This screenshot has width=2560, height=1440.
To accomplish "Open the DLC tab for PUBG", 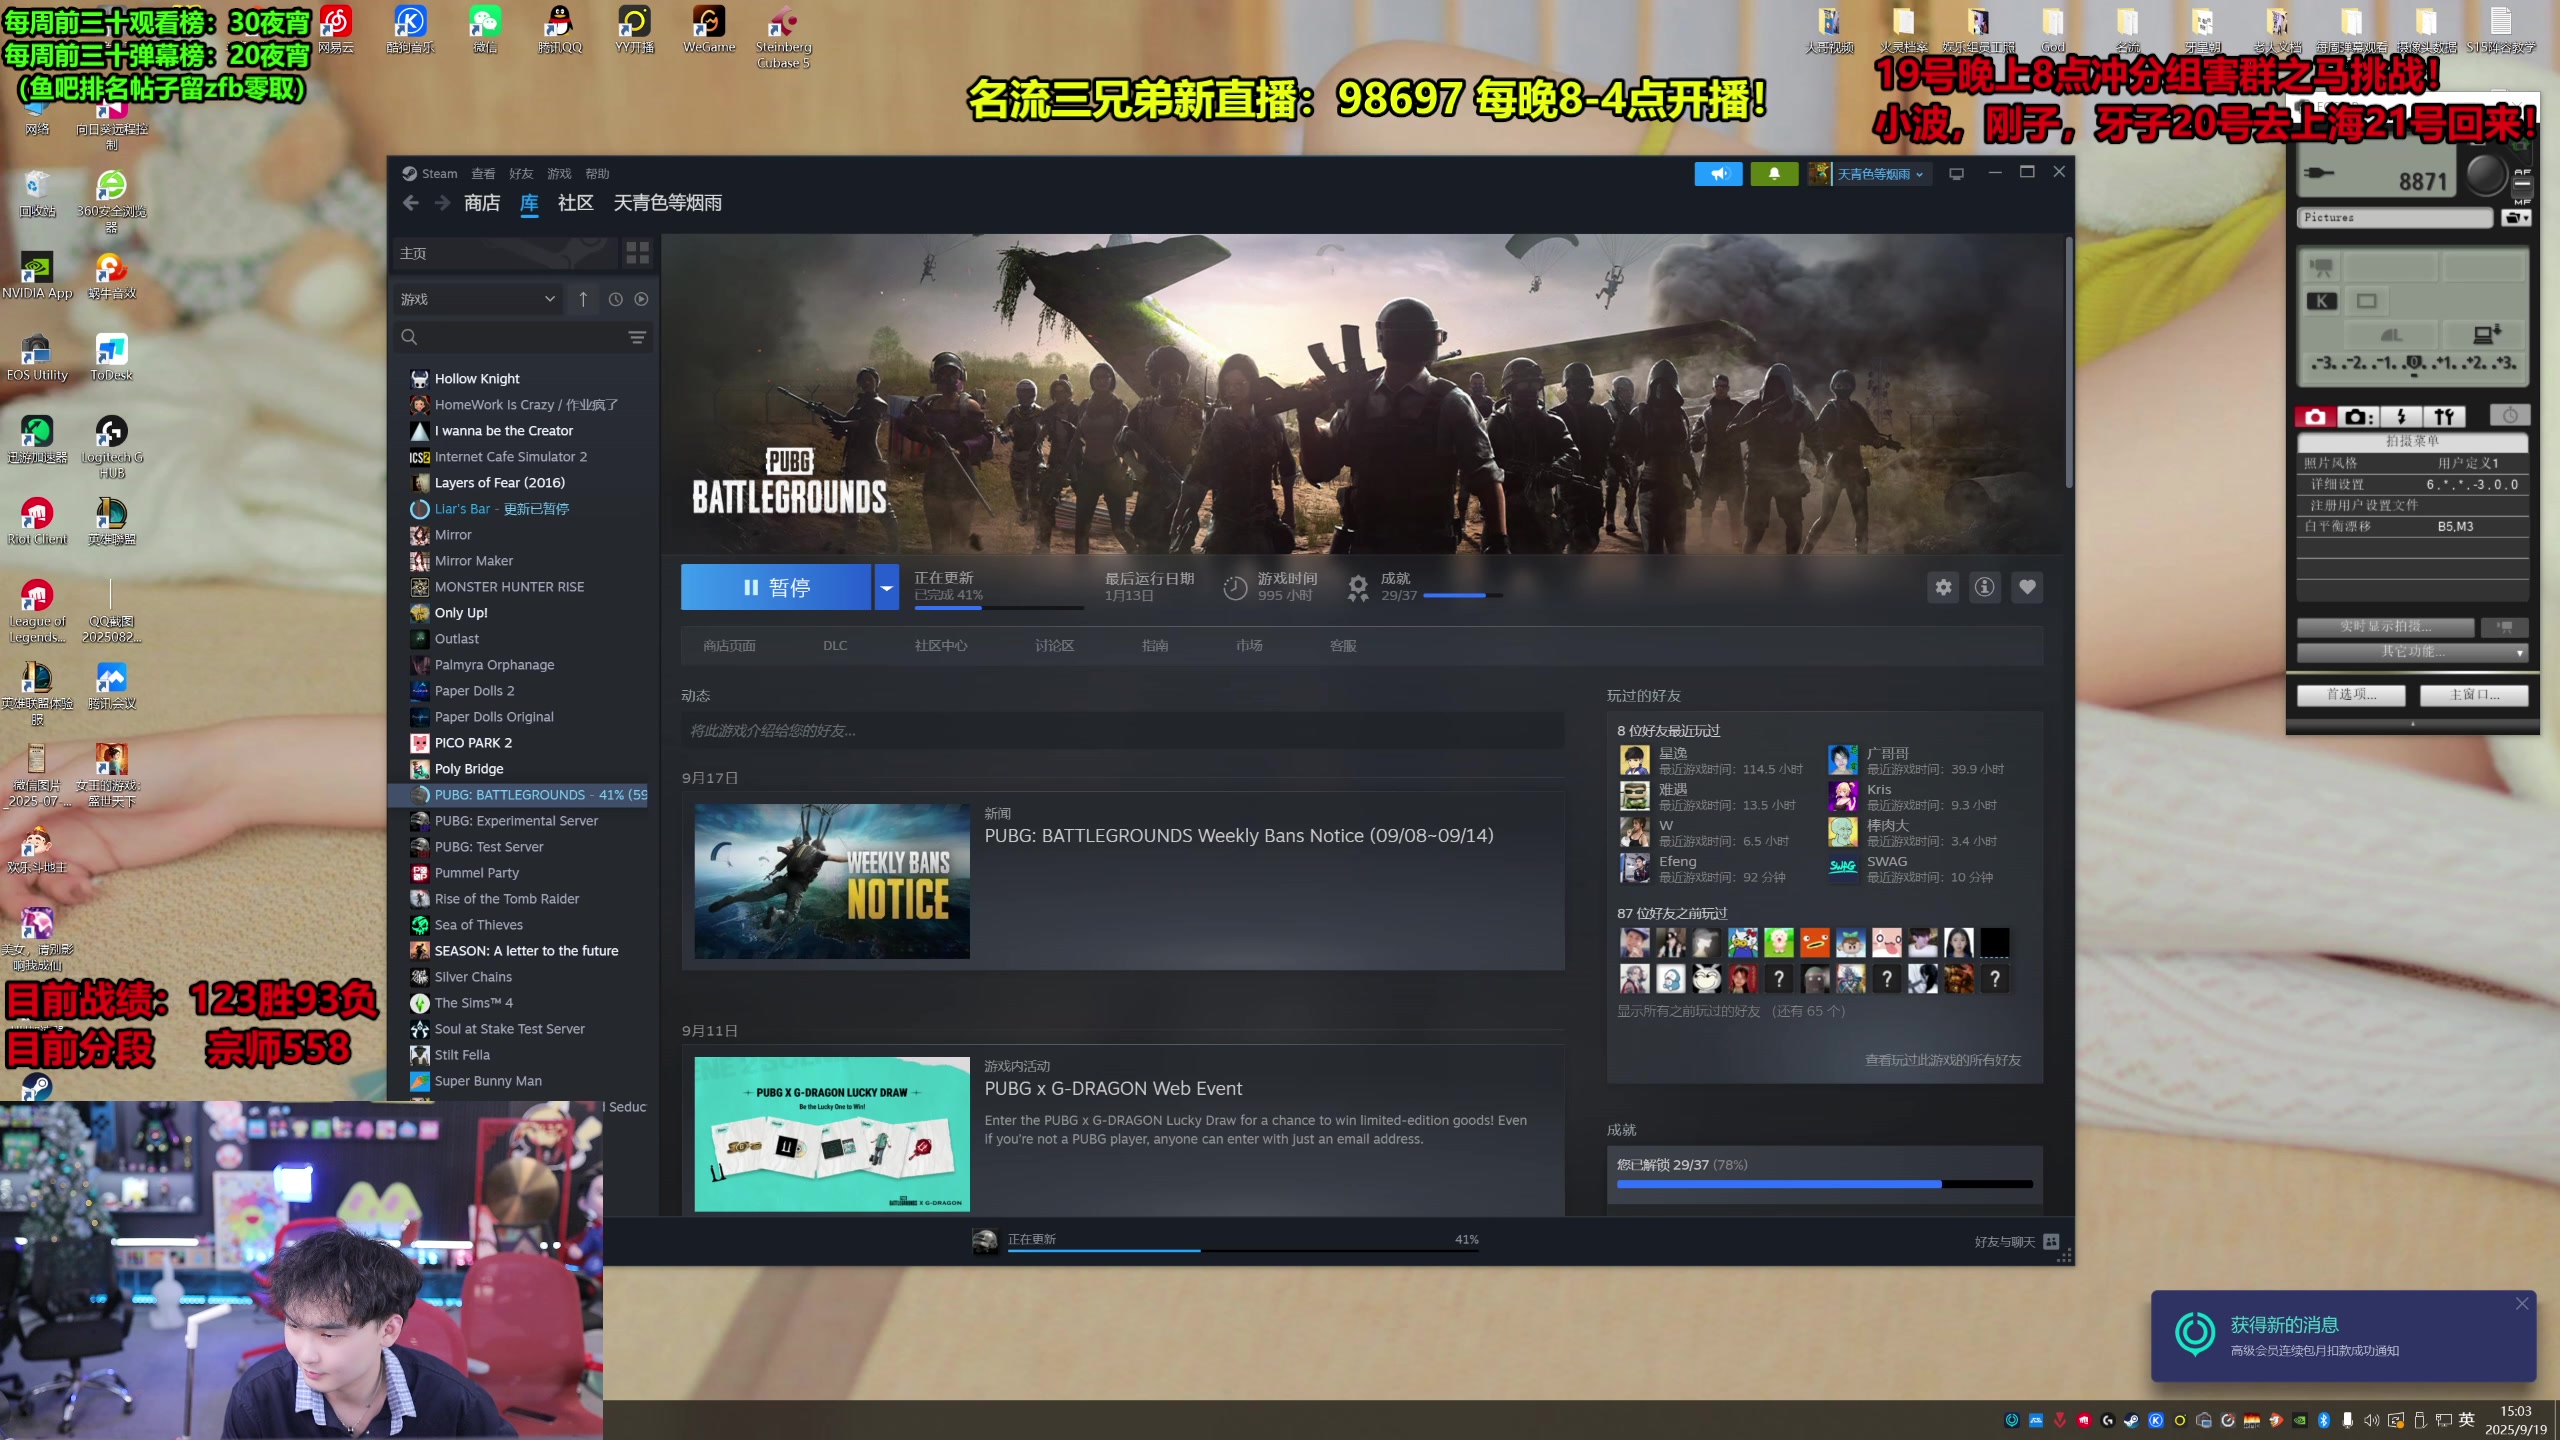I will click(835, 646).
